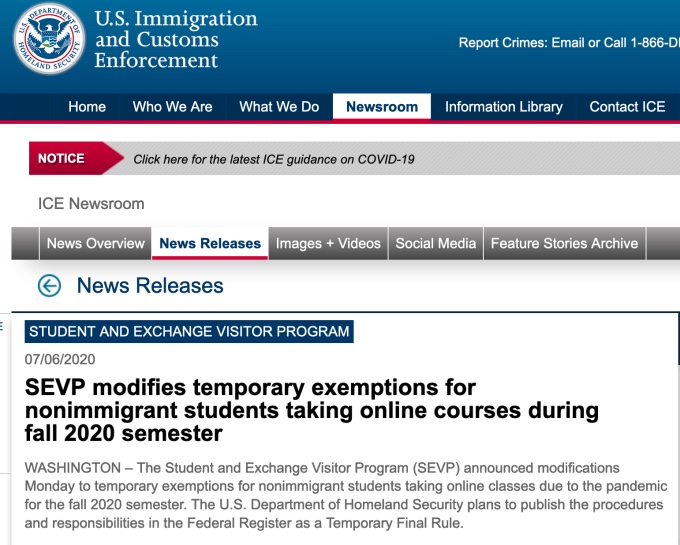Open the Contact ICE menu
The width and height of the screenshot is (680, 545).
point(627,107)
